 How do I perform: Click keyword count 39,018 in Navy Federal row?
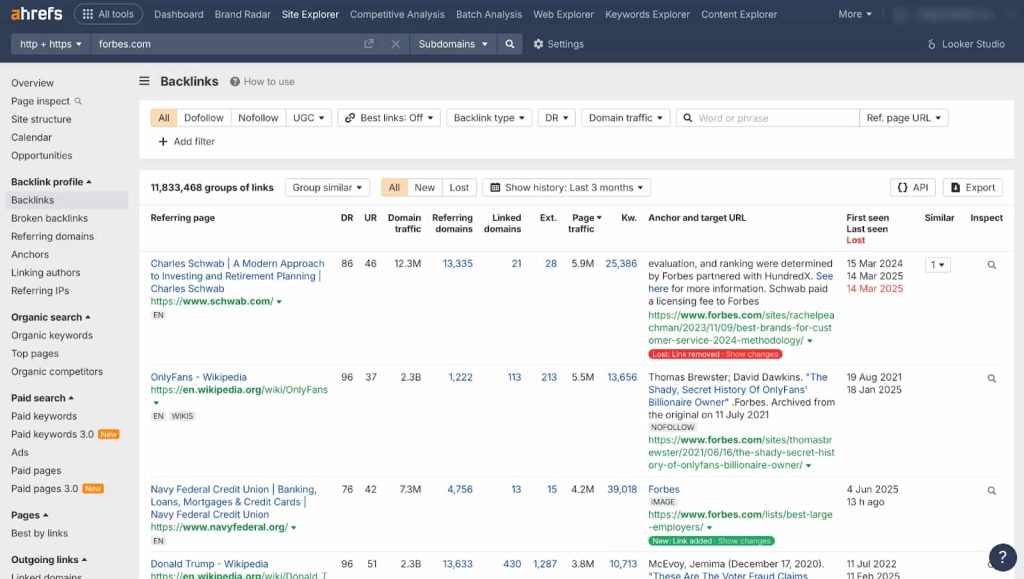[622, 490]
